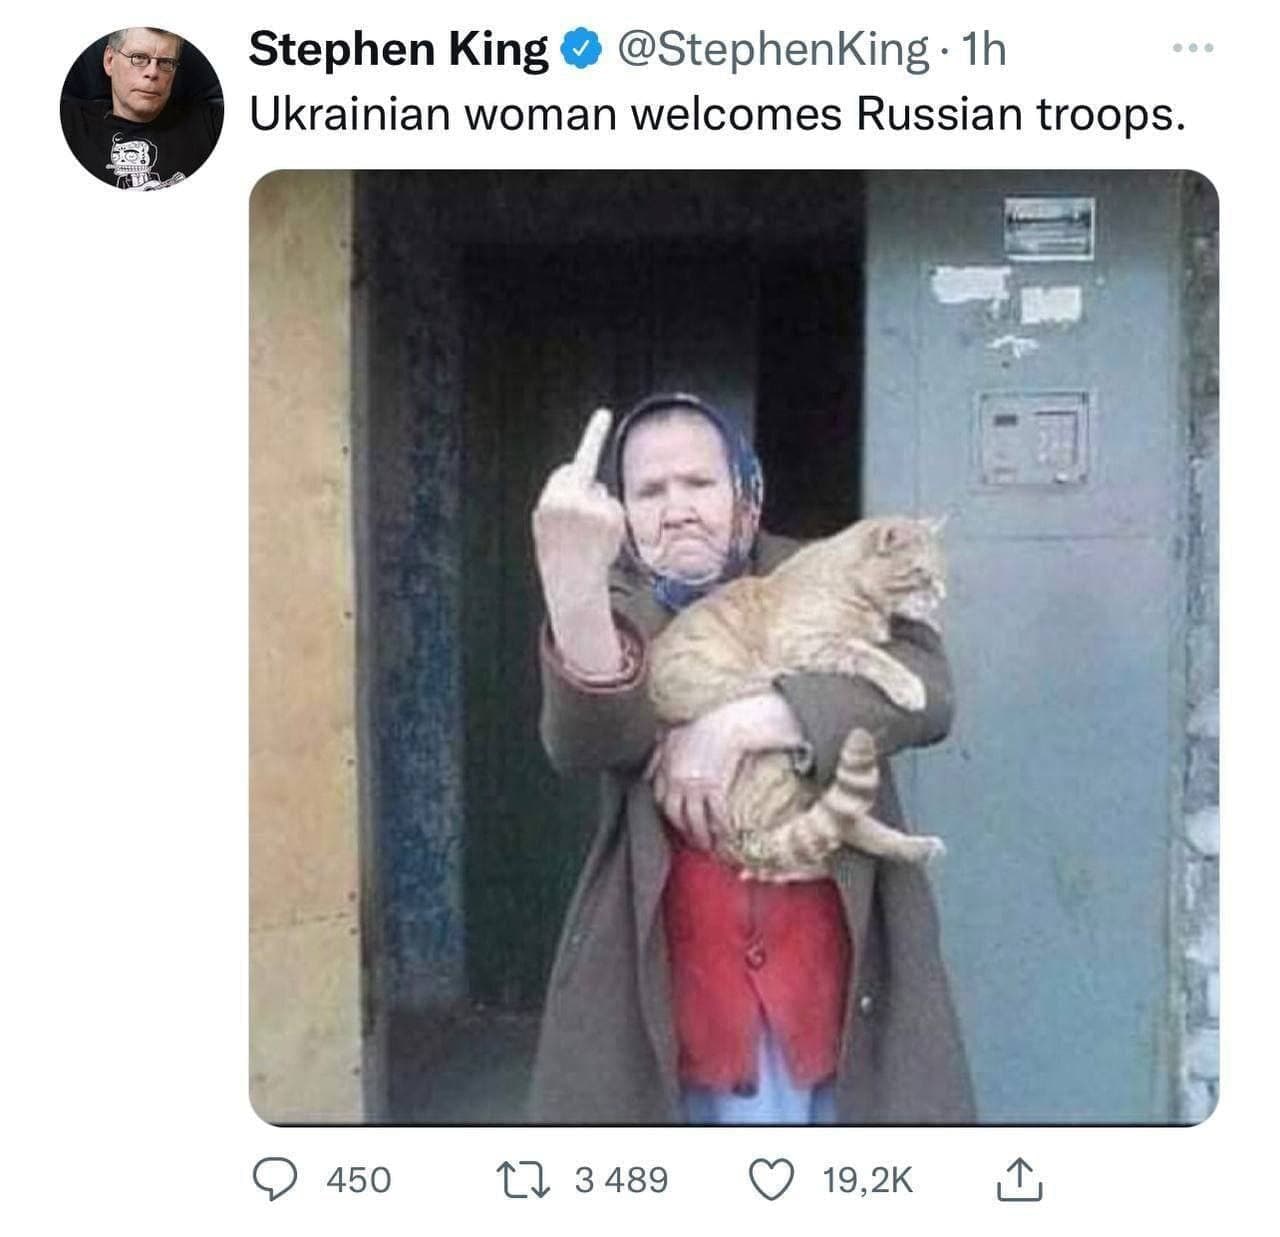Open the share upload arrow icon

(1020, 1179)
